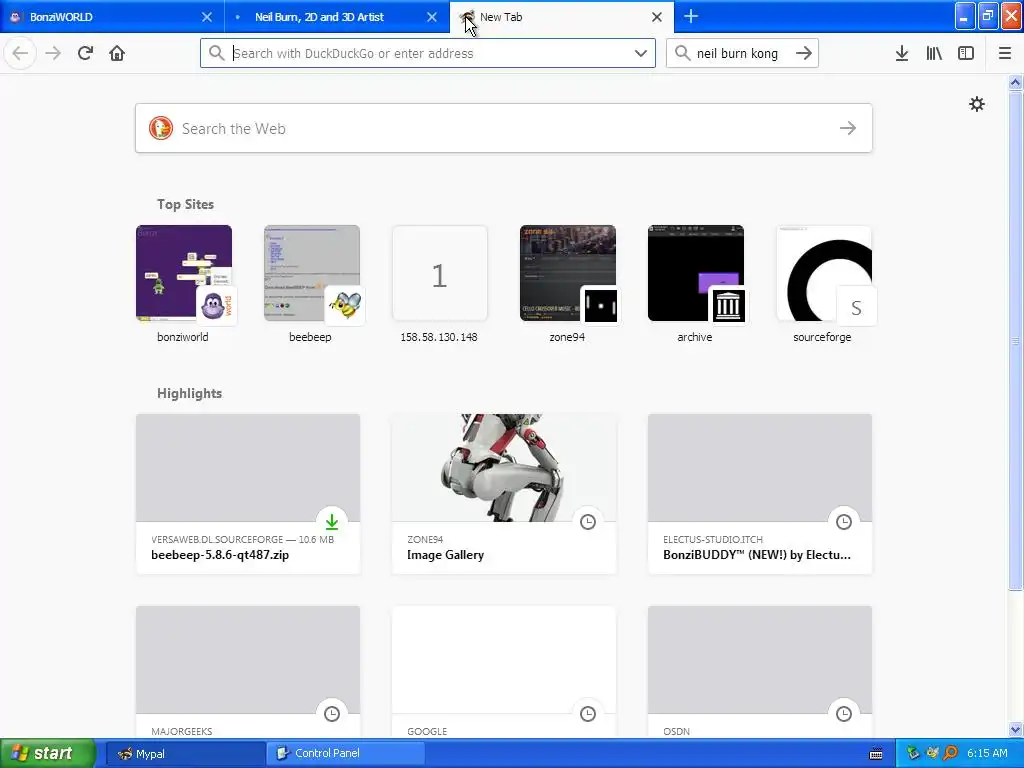Close the Neil Burn artist tab
The height and width of the screenshot is (768, 1024).
coord(432,17)
